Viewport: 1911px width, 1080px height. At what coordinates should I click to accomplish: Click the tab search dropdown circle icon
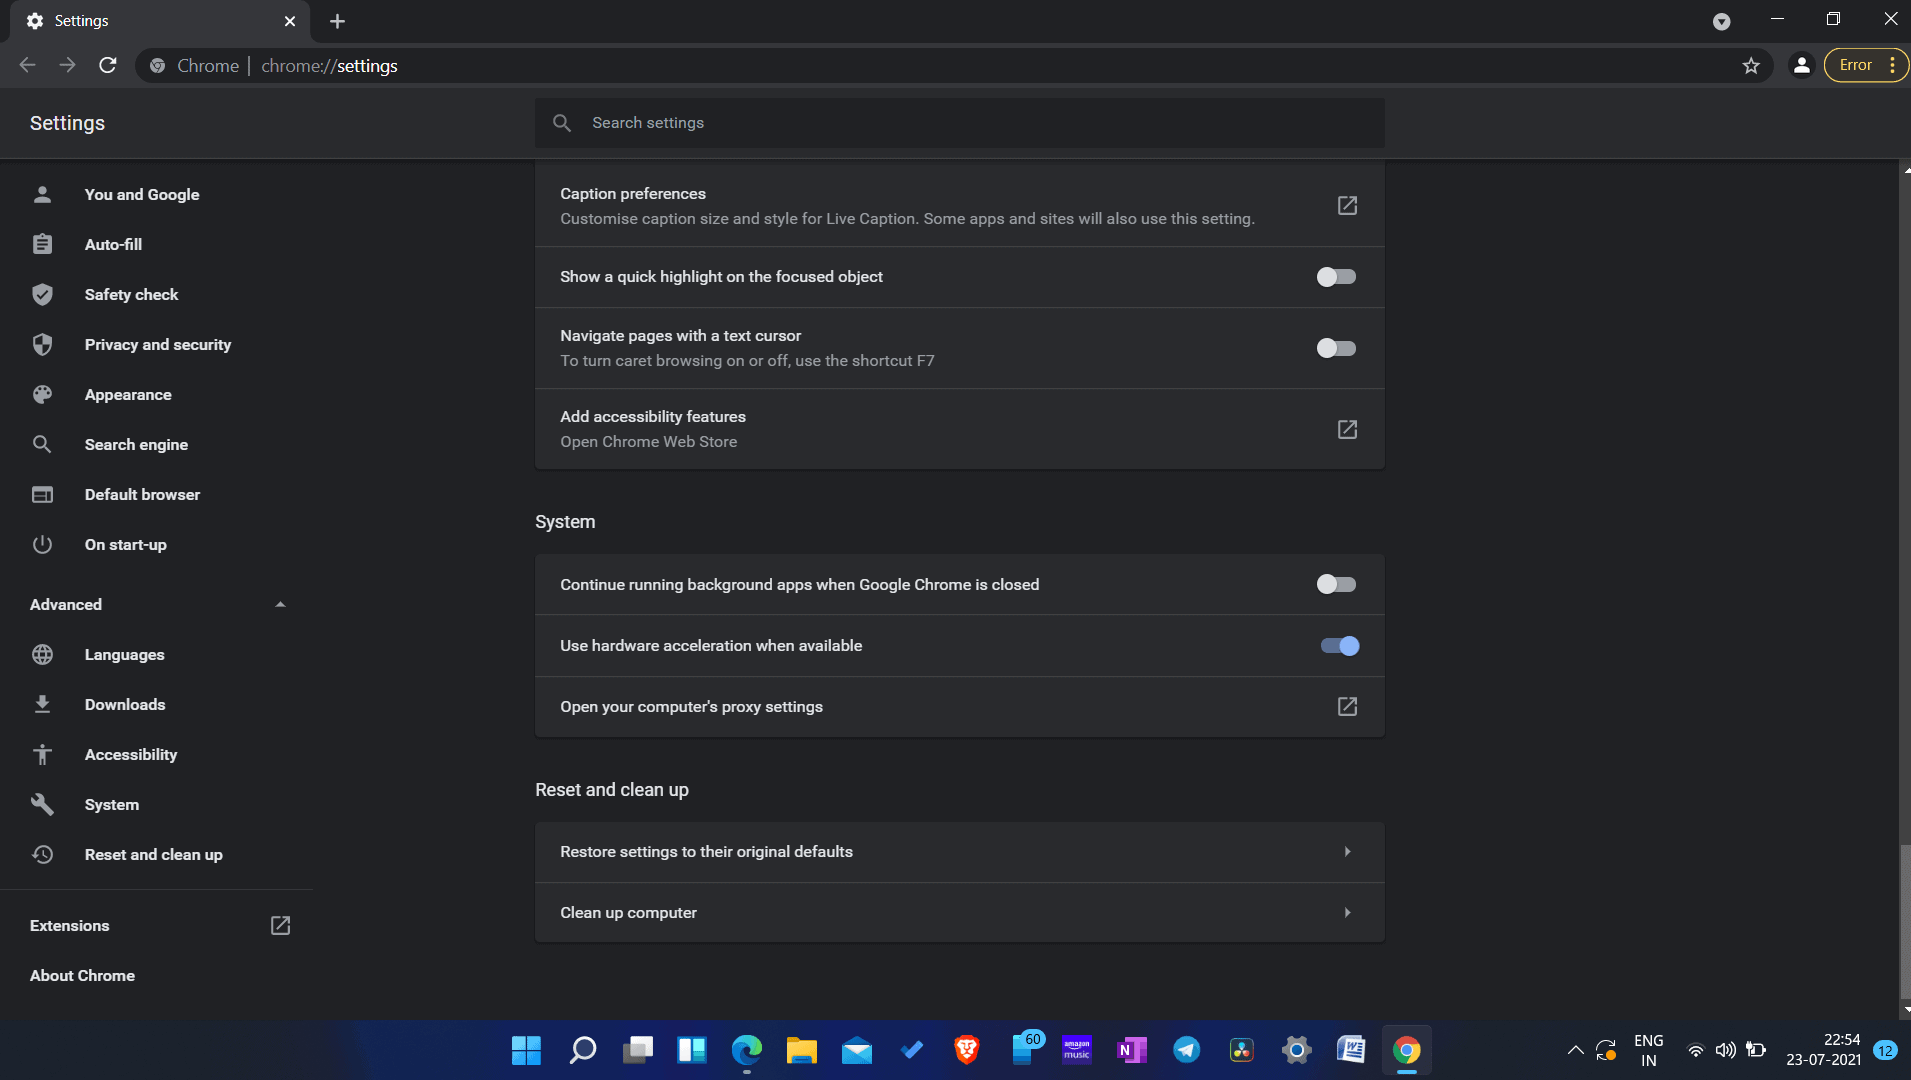1721,21
